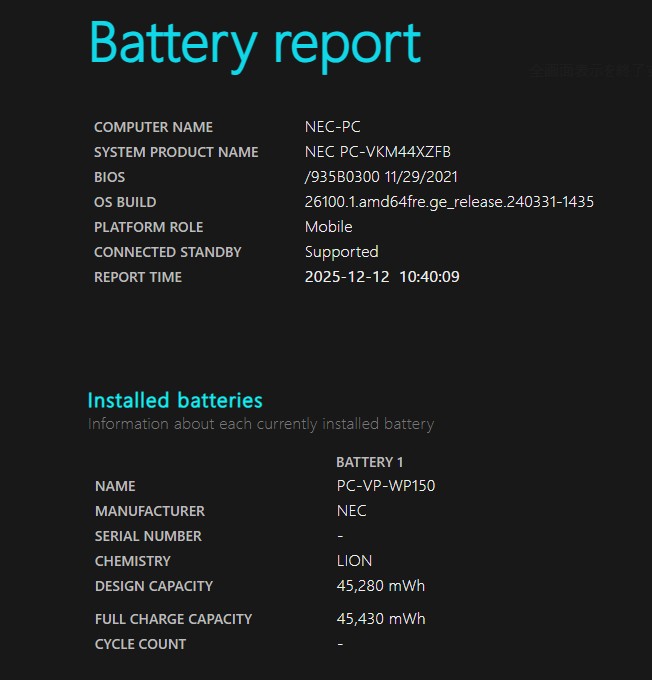The image size is (652, 680).
Task: Click the MANUFACTURER value NEC
Action: [351, 511]
